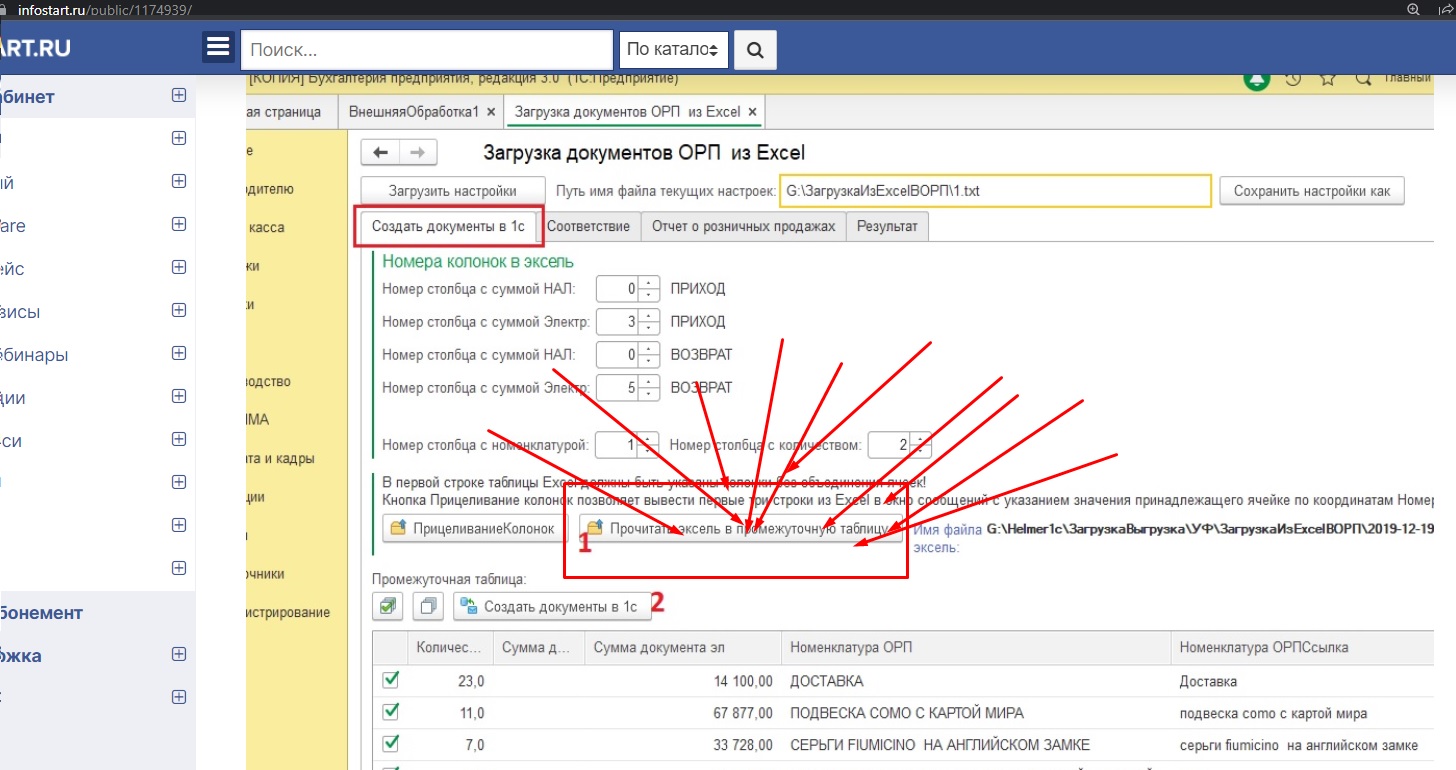Toggle the checkbox in the ДОСТАВКА row
Viewport: 1456px width, 770px height.
(x=391, y=680)
